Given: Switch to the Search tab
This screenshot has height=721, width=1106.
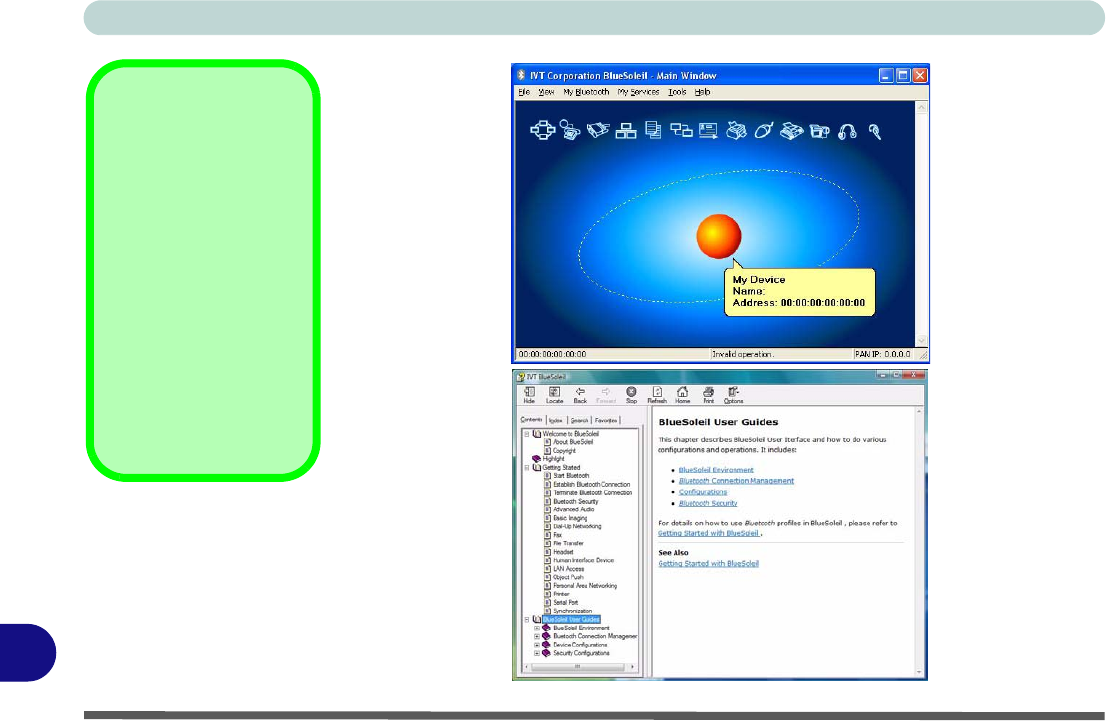Looking at the screenshot, I should tap(579, 420).
